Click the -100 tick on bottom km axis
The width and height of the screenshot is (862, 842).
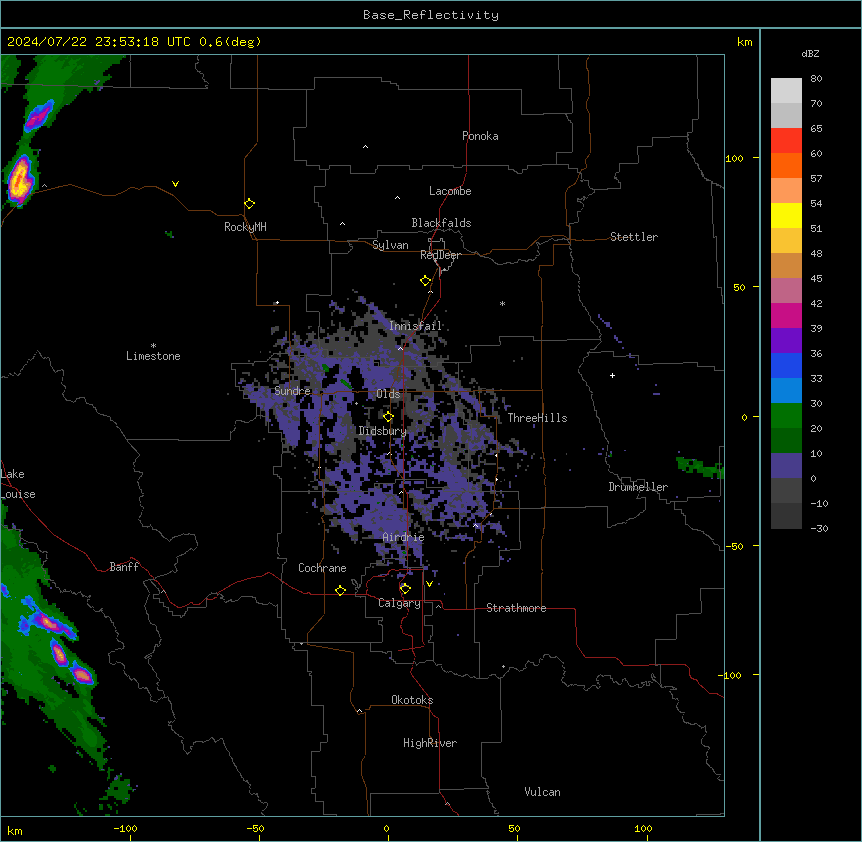click(x=125, y=828)
